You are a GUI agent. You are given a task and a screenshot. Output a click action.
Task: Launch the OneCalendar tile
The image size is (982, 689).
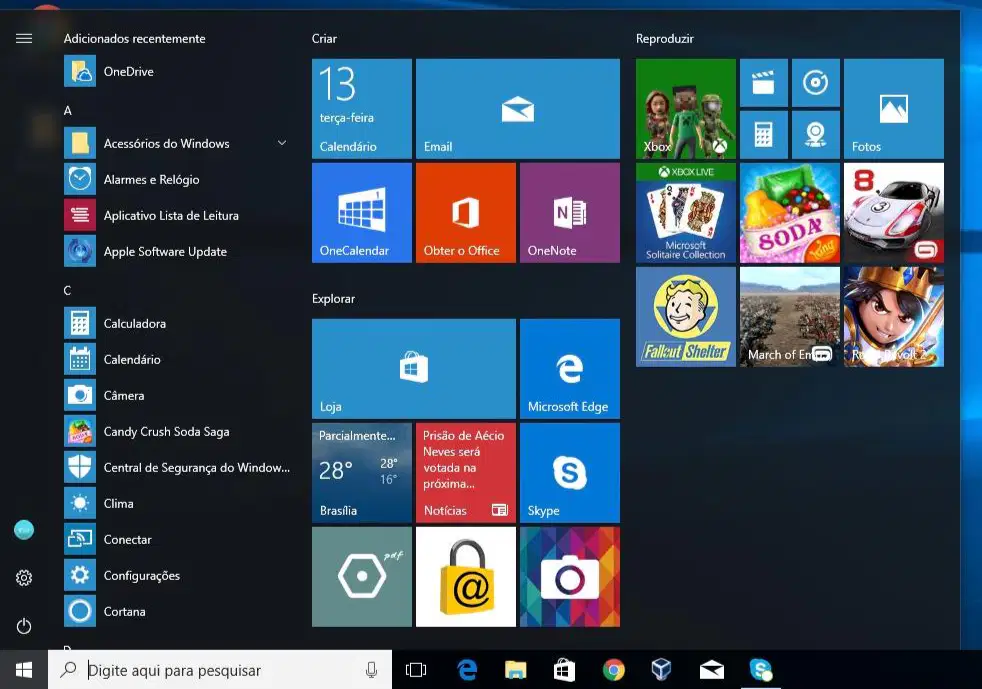tap(362, 213)
